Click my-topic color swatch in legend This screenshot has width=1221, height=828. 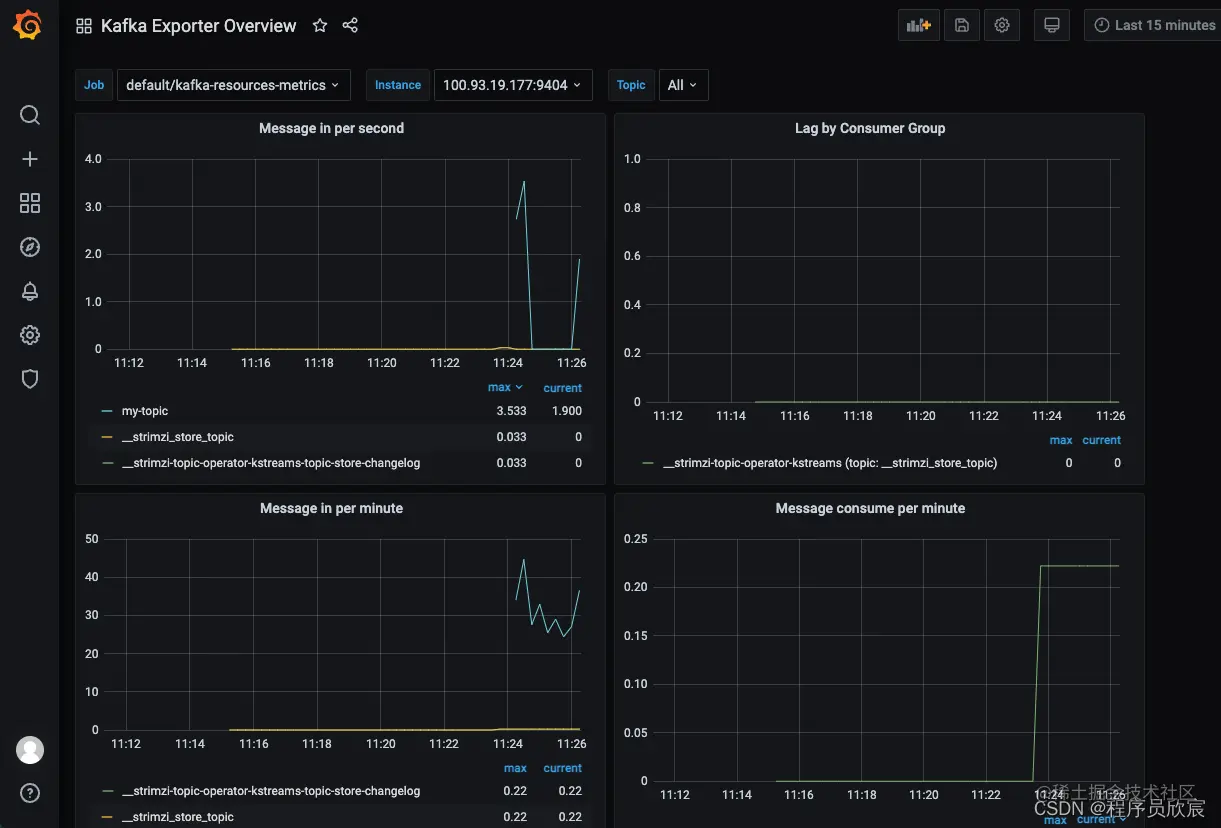(107, 411)
